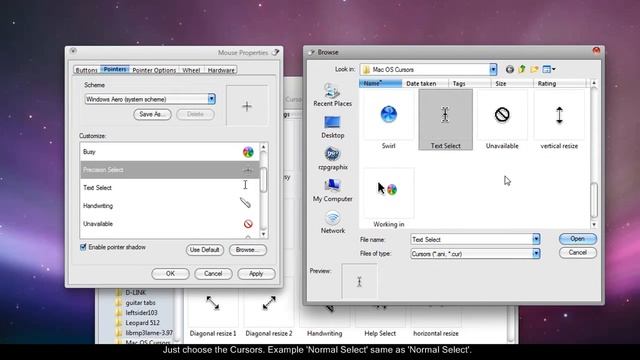Select Handwriting file in background window
Viewport: 640px width, 360px height.
coord(324,320)
